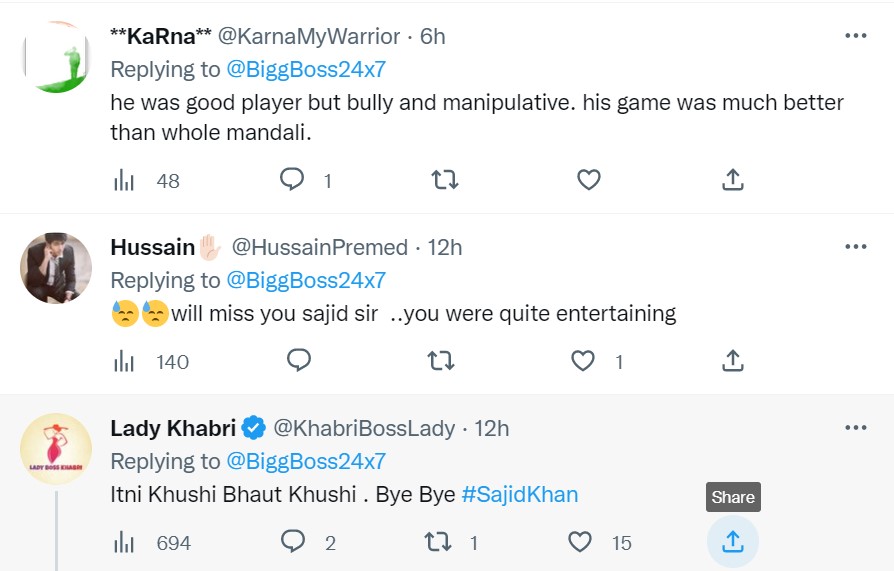Like Hussain's reply tweet

(x=583, y=361)
